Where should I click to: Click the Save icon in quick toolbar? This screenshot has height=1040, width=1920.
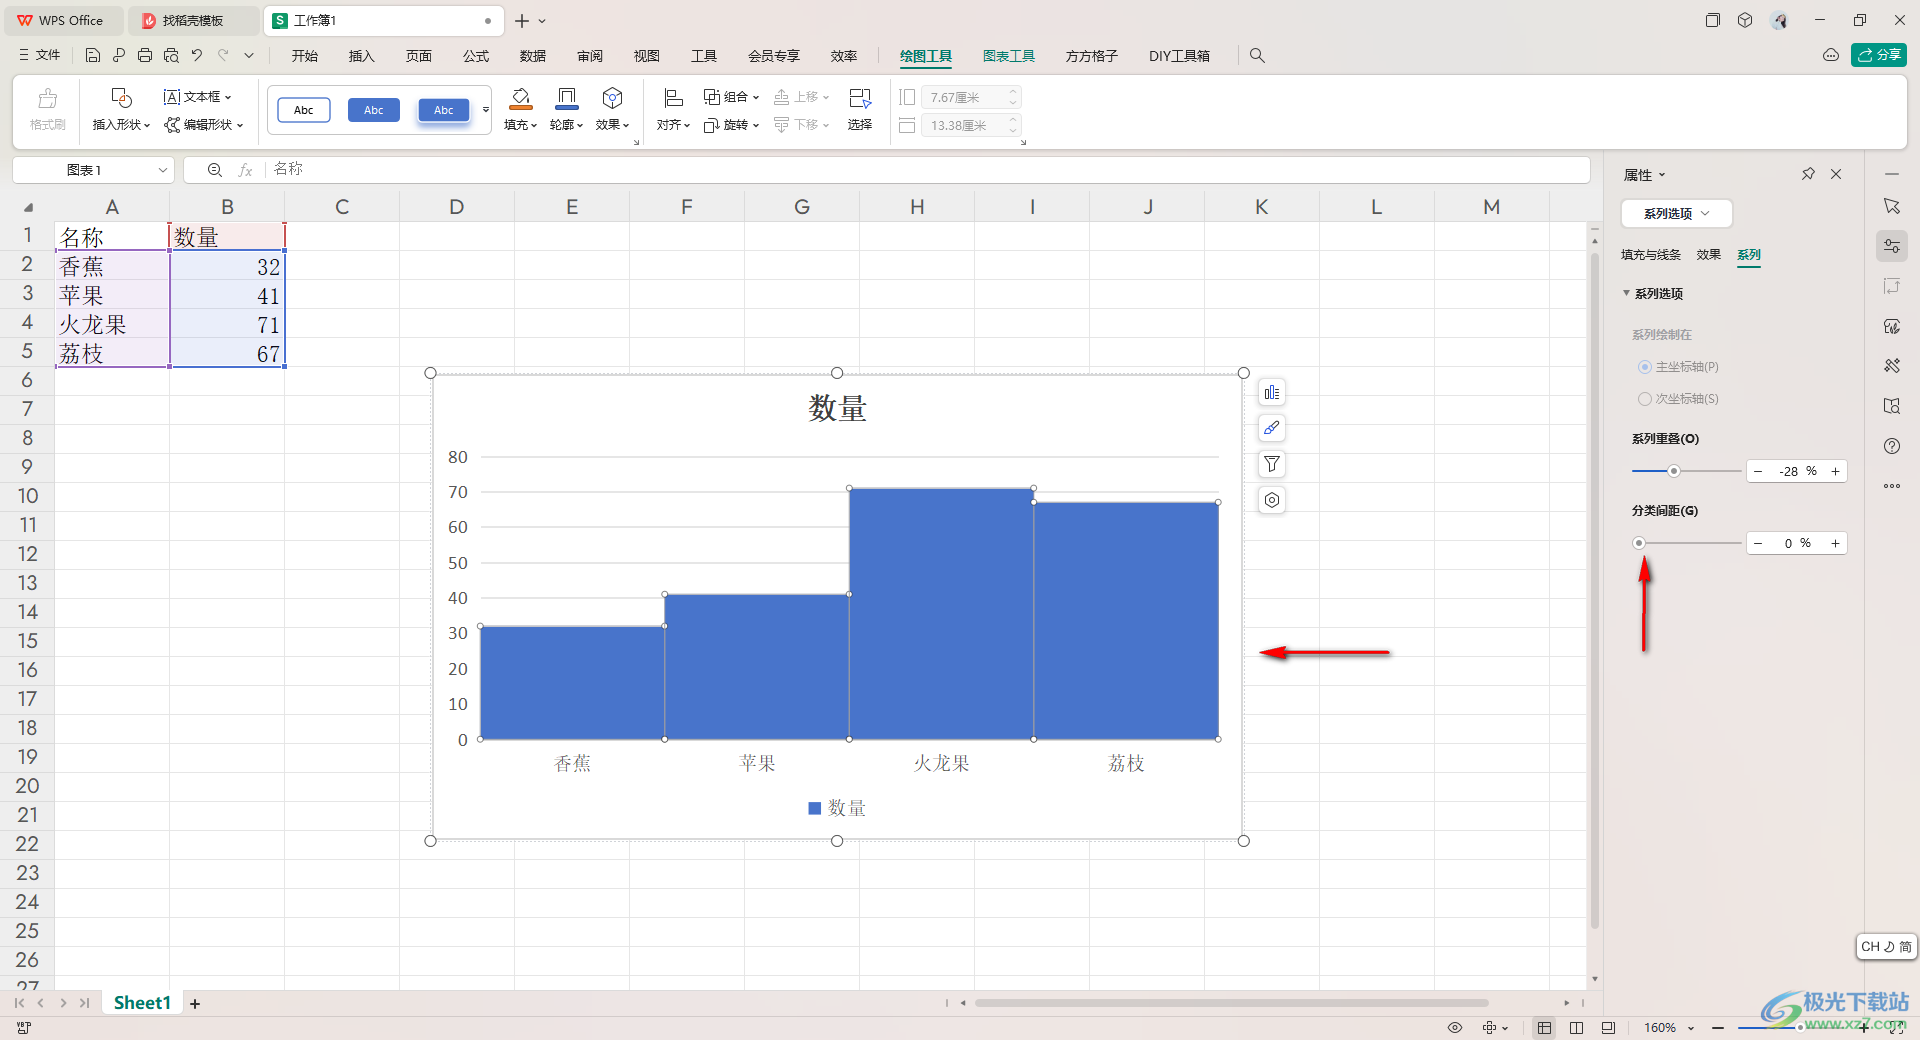[x=93, y=56]
